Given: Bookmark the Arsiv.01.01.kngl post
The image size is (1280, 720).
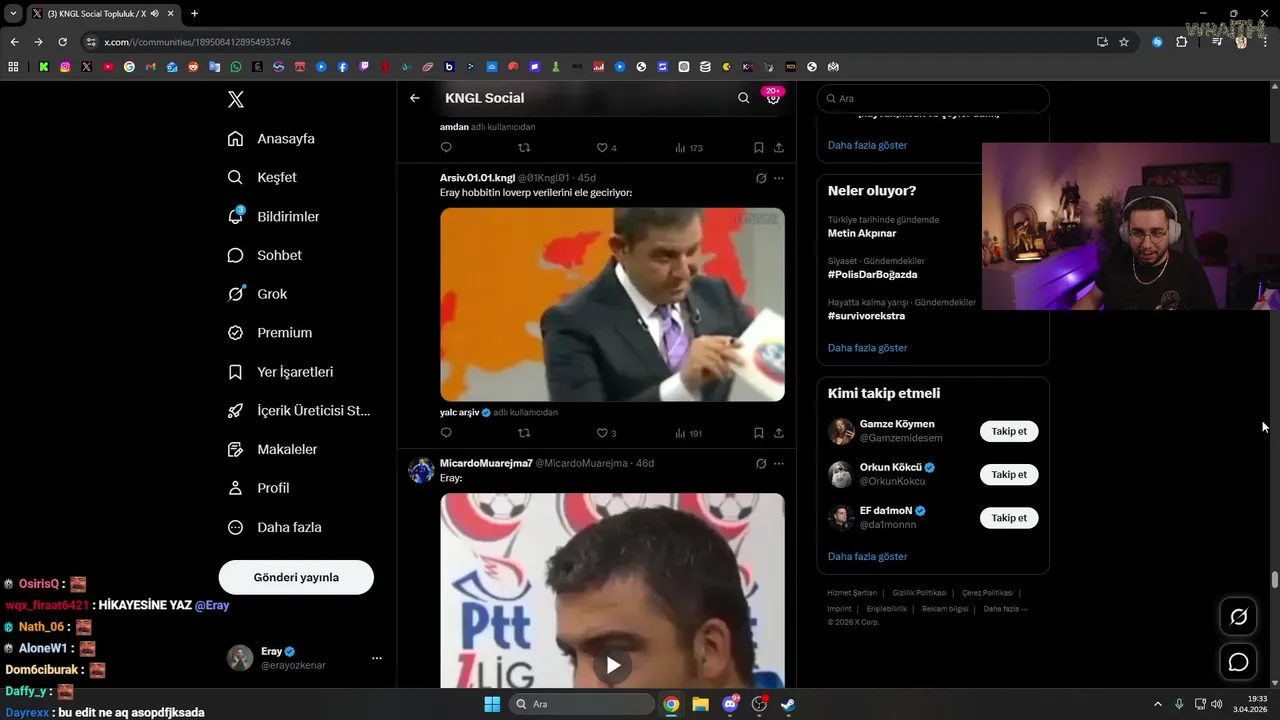Looking at the screenshot, I should tap(759, 433).
